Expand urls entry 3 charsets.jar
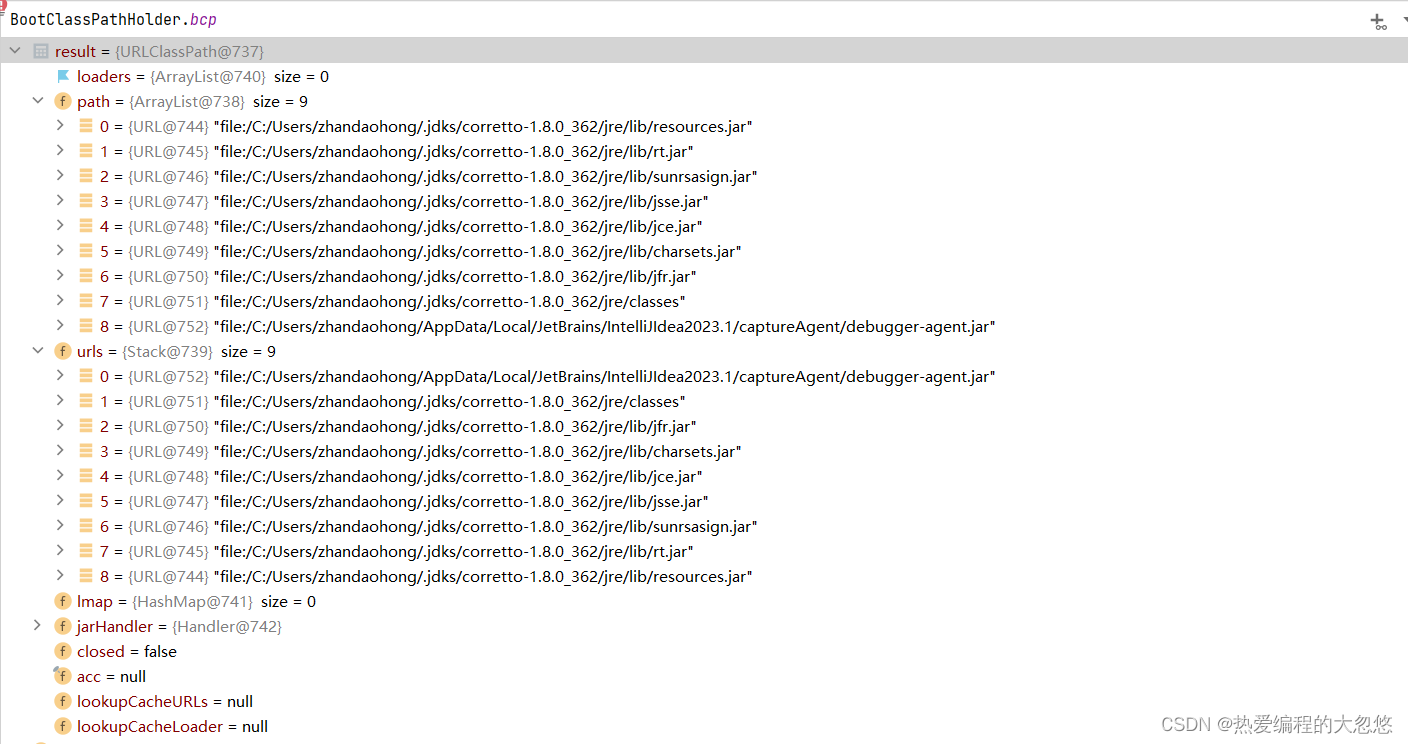This screenshot has width=1408, height=744. coord(60,451)
